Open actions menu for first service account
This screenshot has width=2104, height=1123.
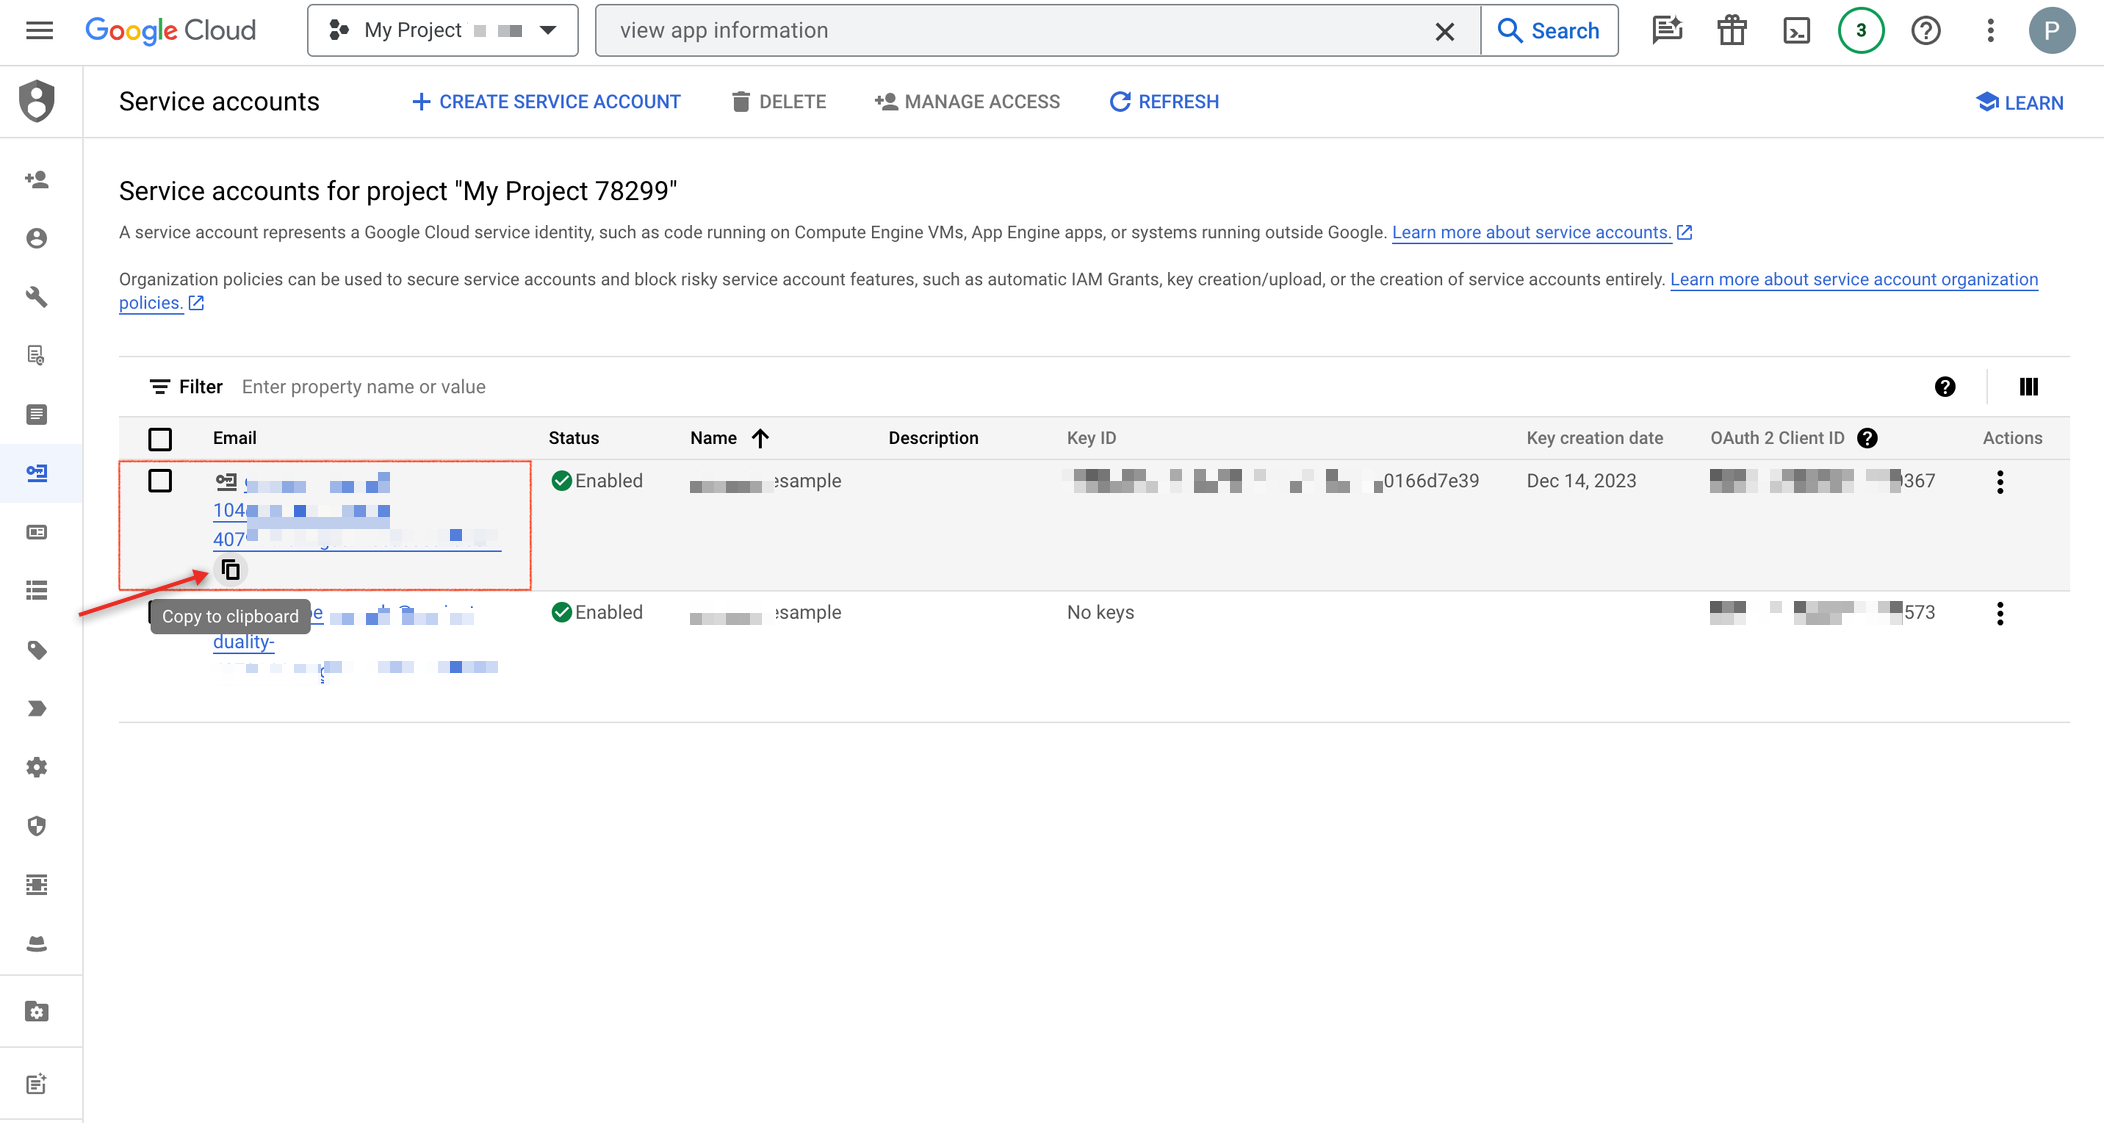[x=2000, y=482]
